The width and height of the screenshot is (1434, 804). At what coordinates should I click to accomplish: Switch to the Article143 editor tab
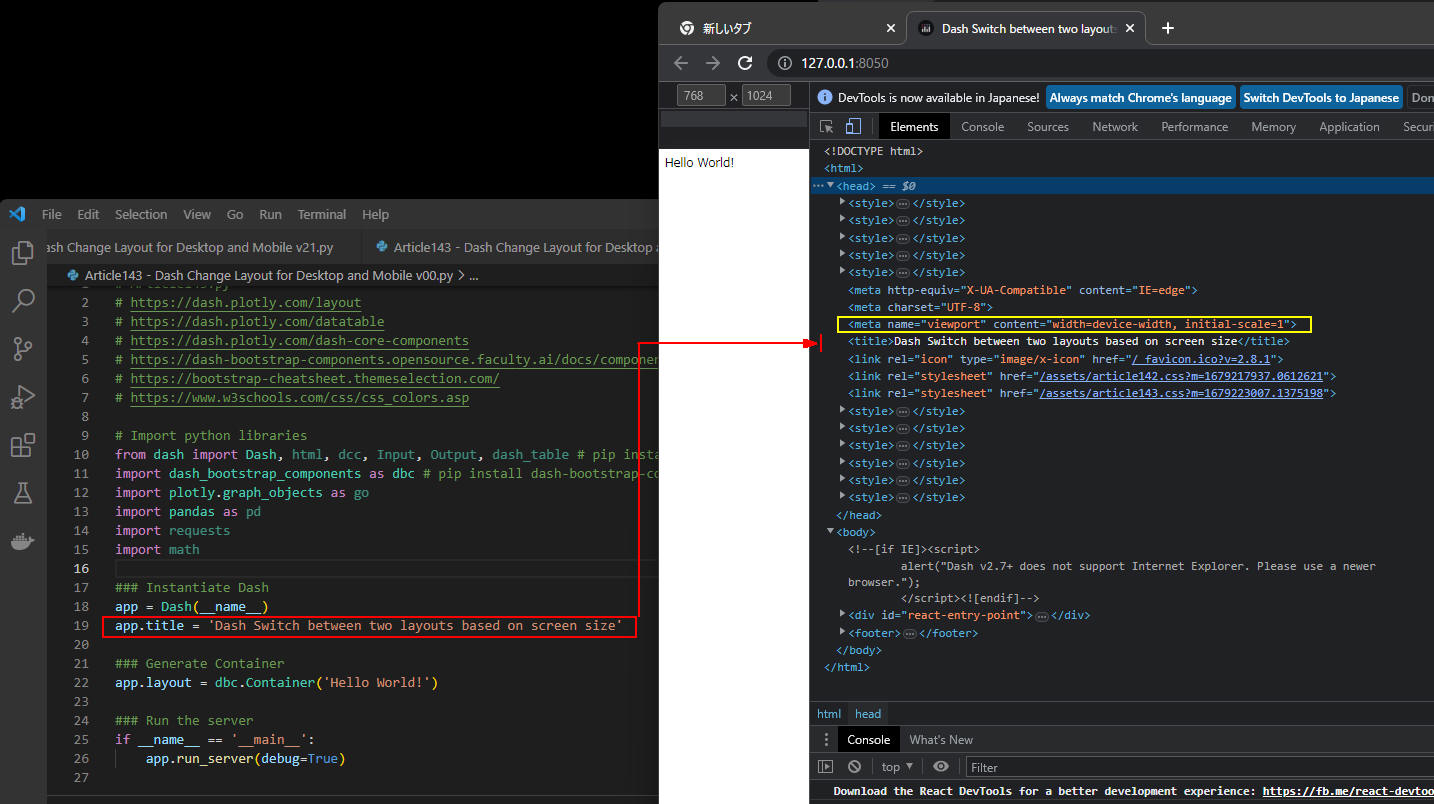pyautogui.click(x=510, y=247)
